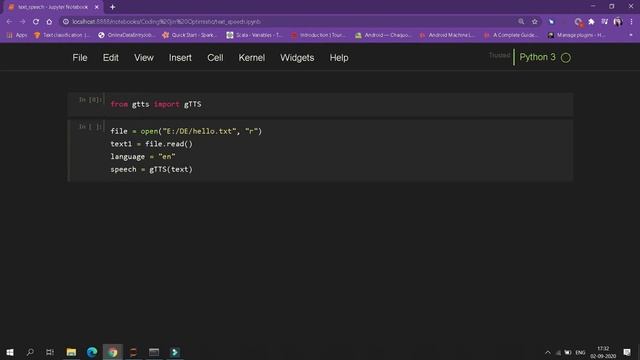This screenshot has height=360, width=640.
Task: Click the Python 3 kernel name
Action: [537, 57]
